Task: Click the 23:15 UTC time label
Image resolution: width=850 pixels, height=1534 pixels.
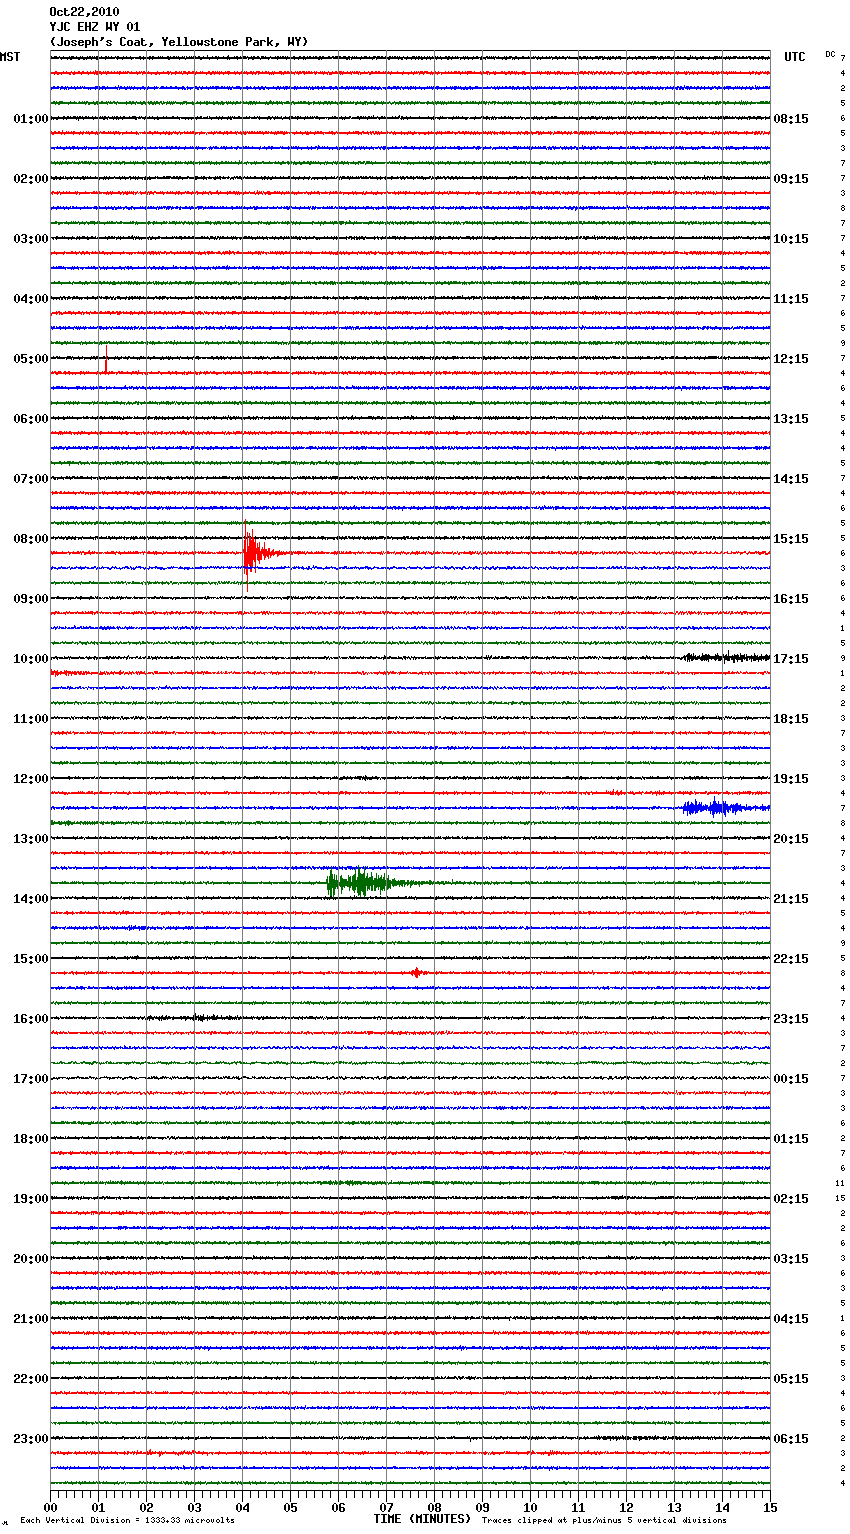Action: pyautogui.click(x=791, y=1019)
